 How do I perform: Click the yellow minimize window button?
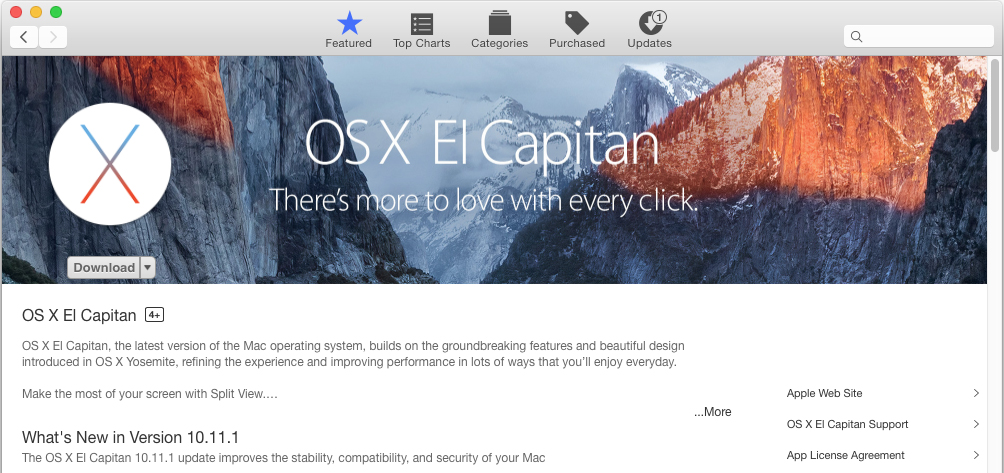tap(36, 12)
